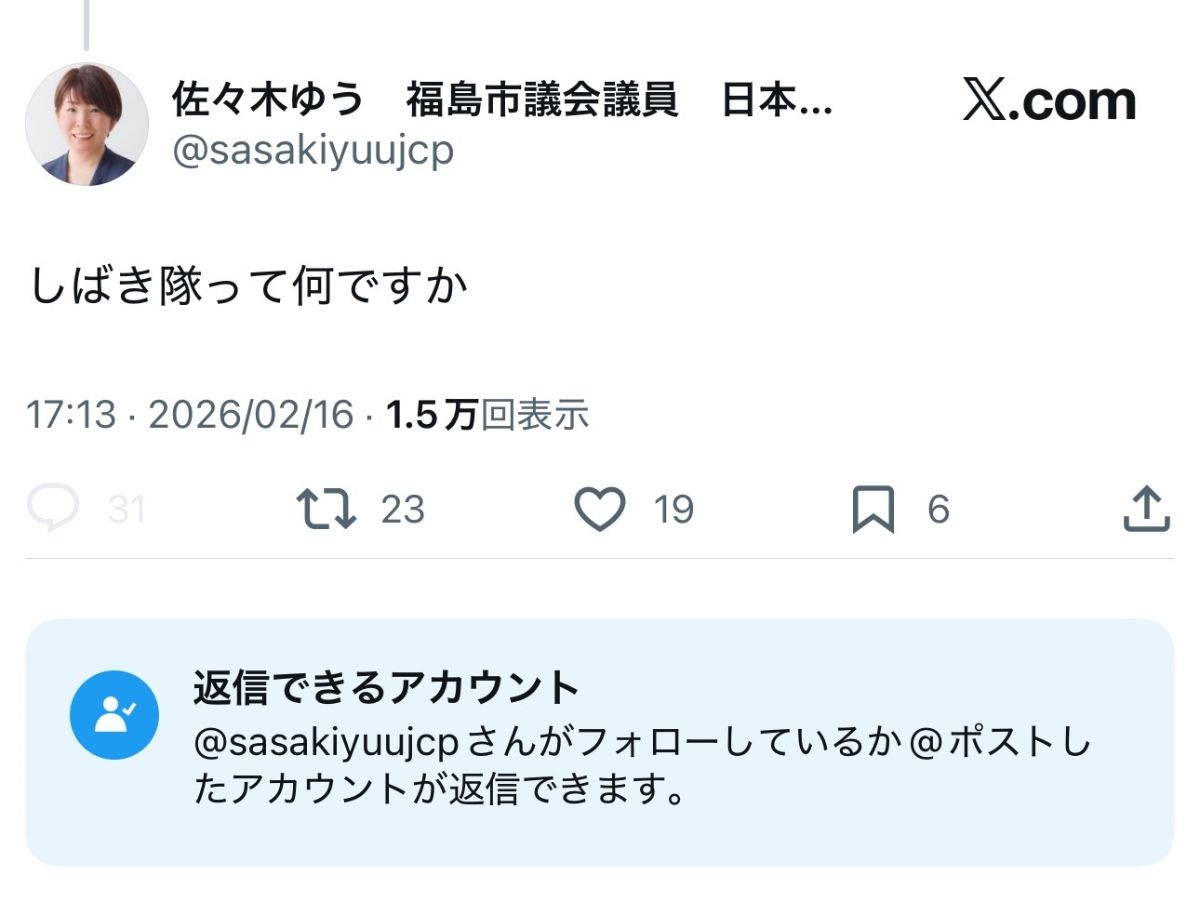Screen dimensions: 1200x915
Task: Click the like count 19
Action: point(674,511)
